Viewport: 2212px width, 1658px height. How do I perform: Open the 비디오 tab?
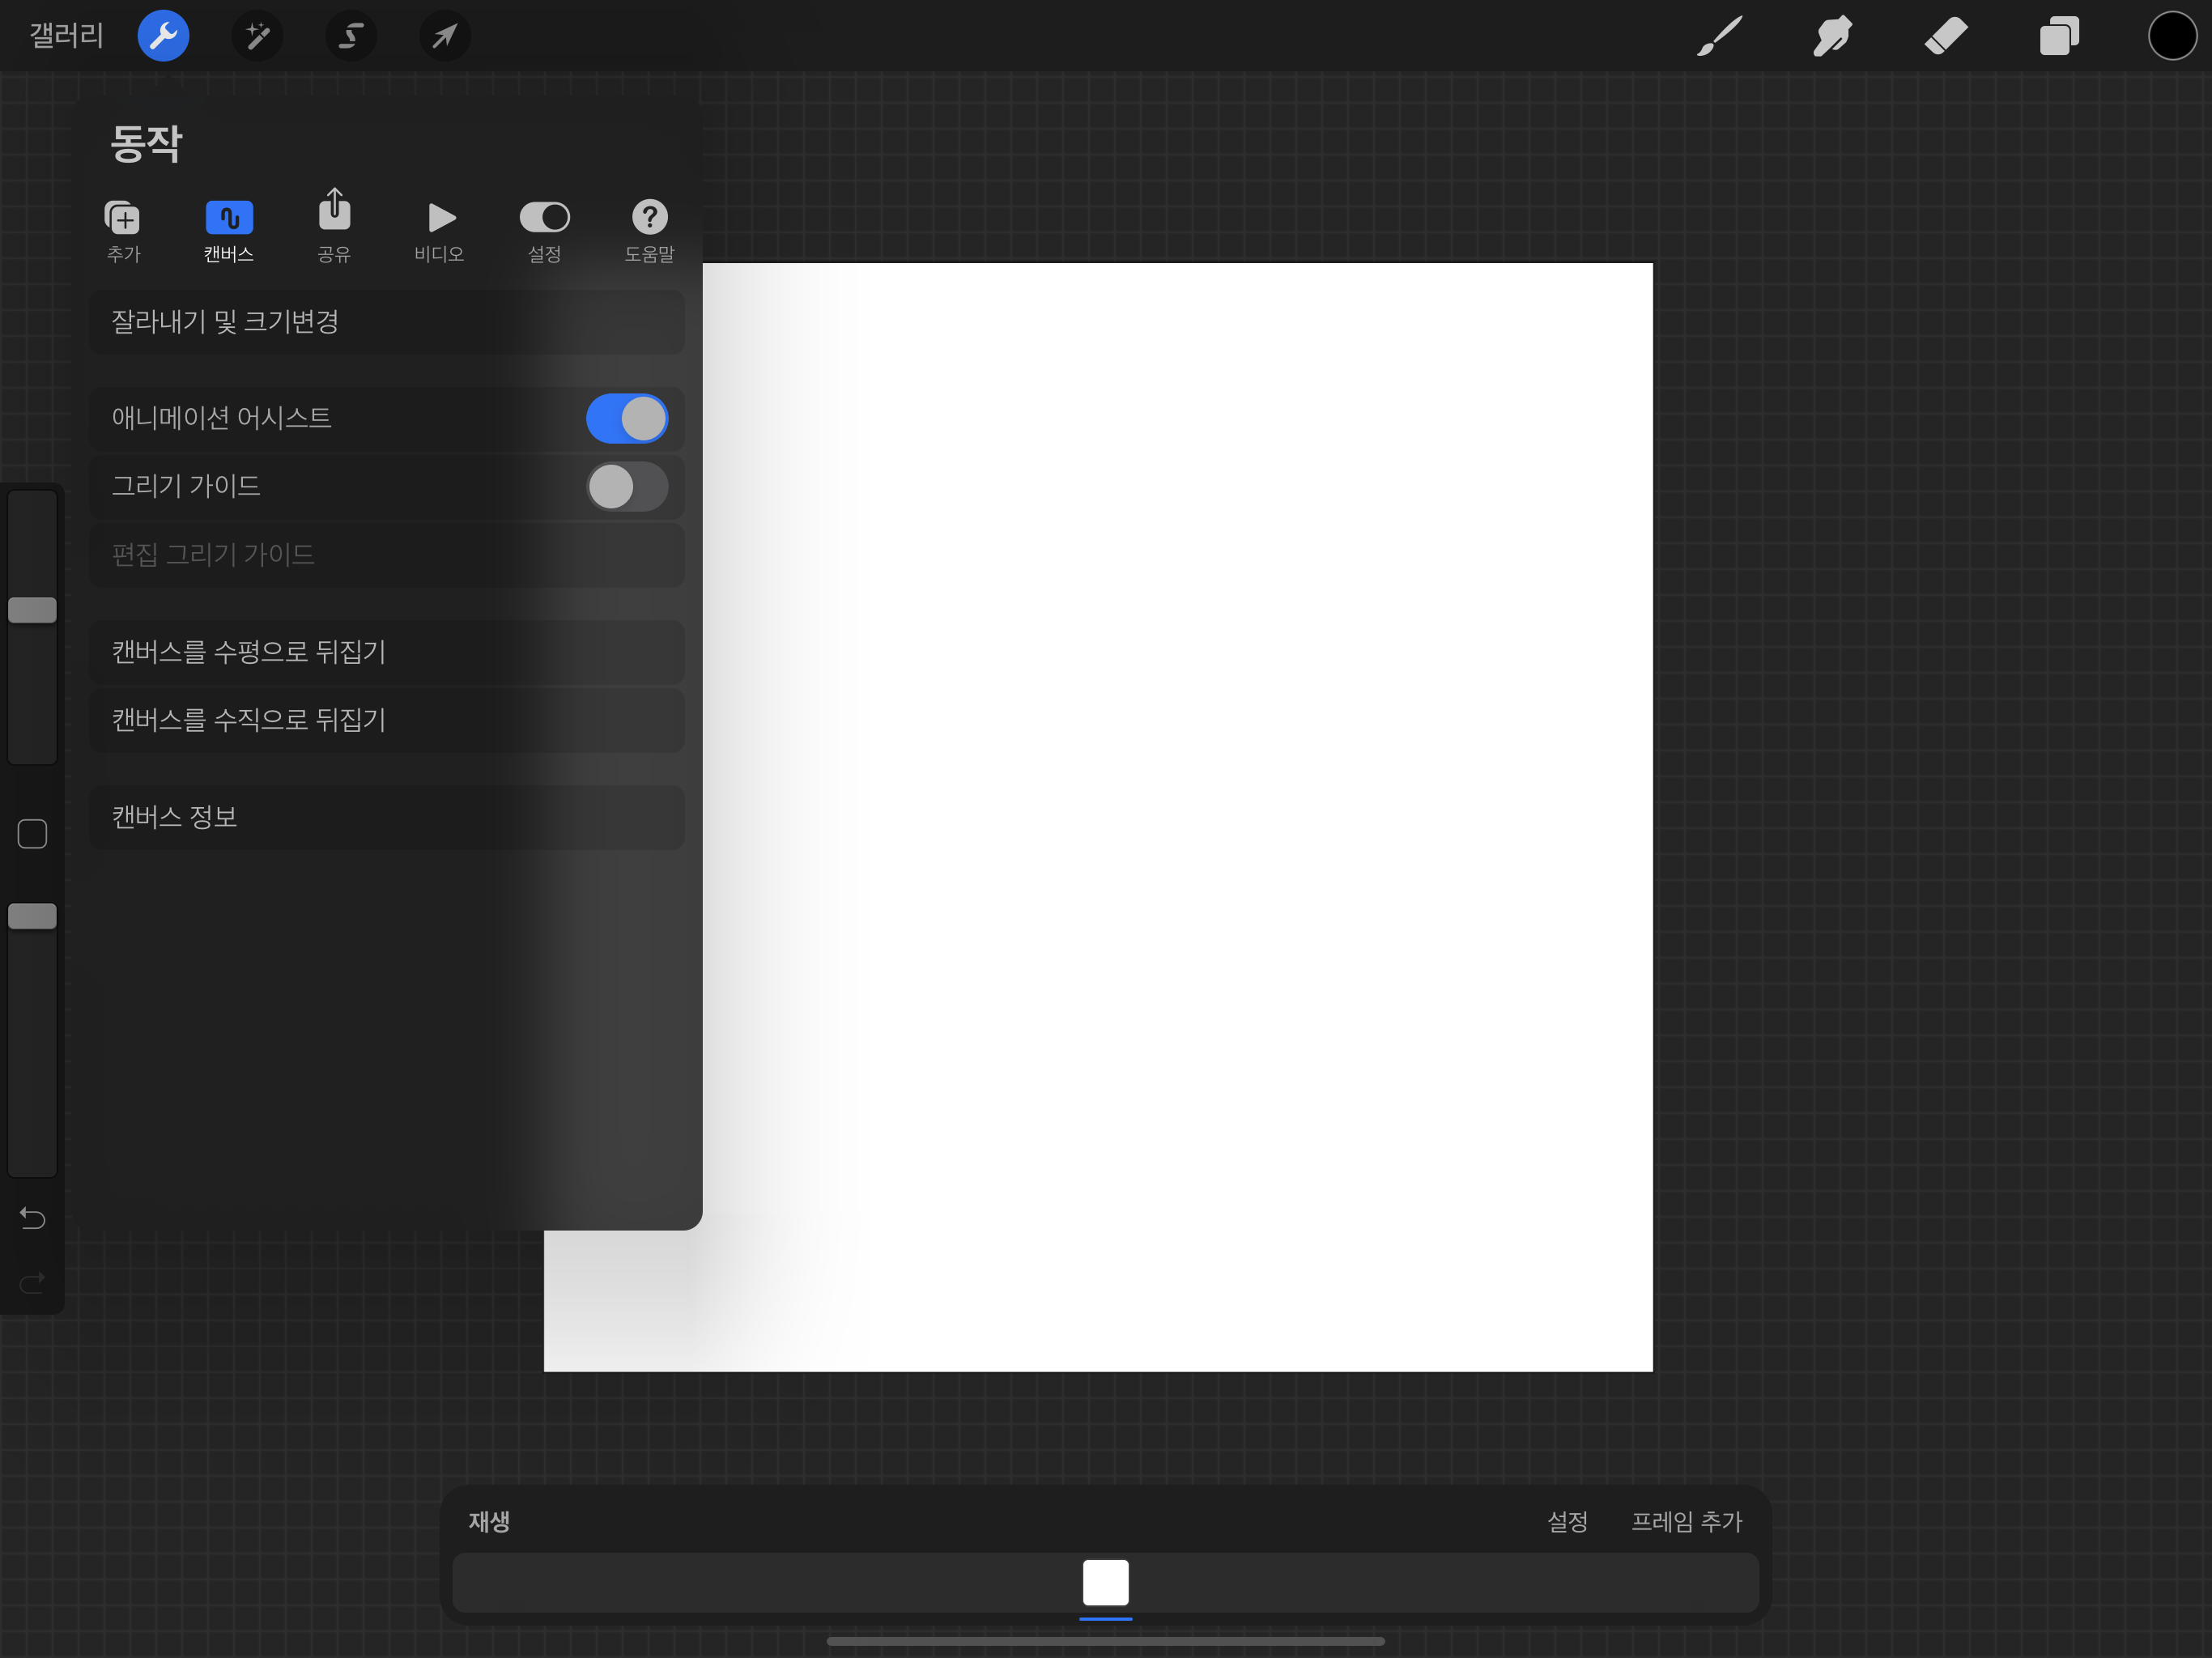click(440, 230)
